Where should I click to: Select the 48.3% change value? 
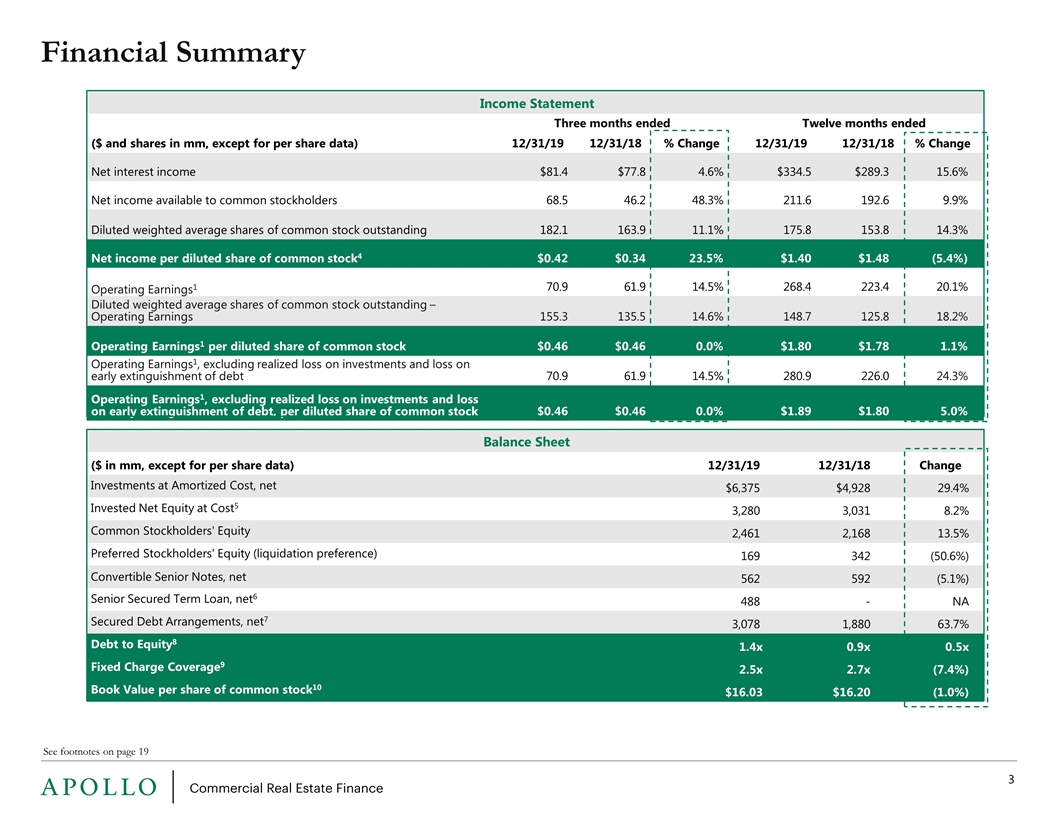707,201
